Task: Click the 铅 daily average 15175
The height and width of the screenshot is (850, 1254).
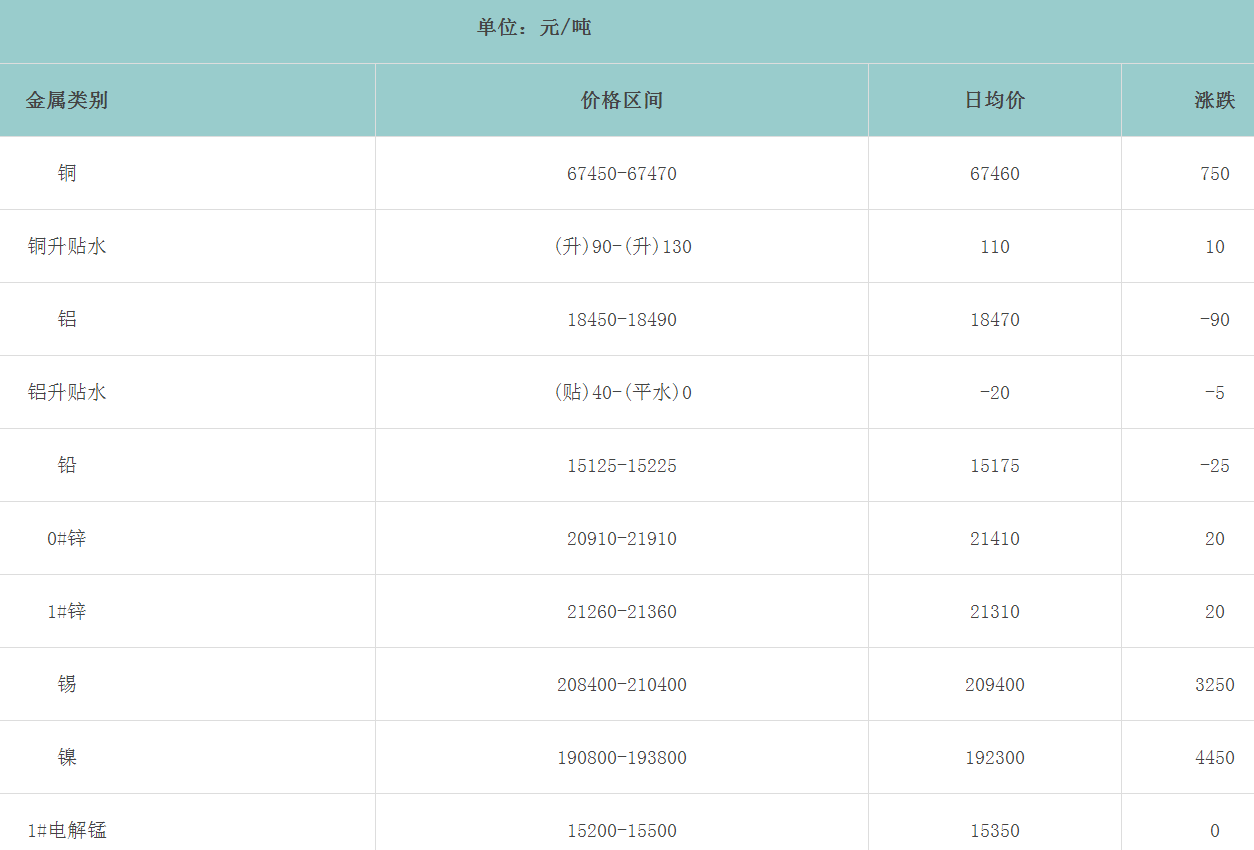Action: coord(995,466)
